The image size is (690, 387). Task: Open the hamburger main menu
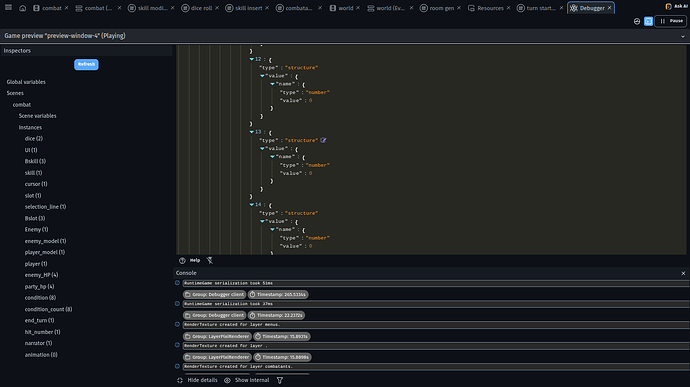click(x=8, y=7)
